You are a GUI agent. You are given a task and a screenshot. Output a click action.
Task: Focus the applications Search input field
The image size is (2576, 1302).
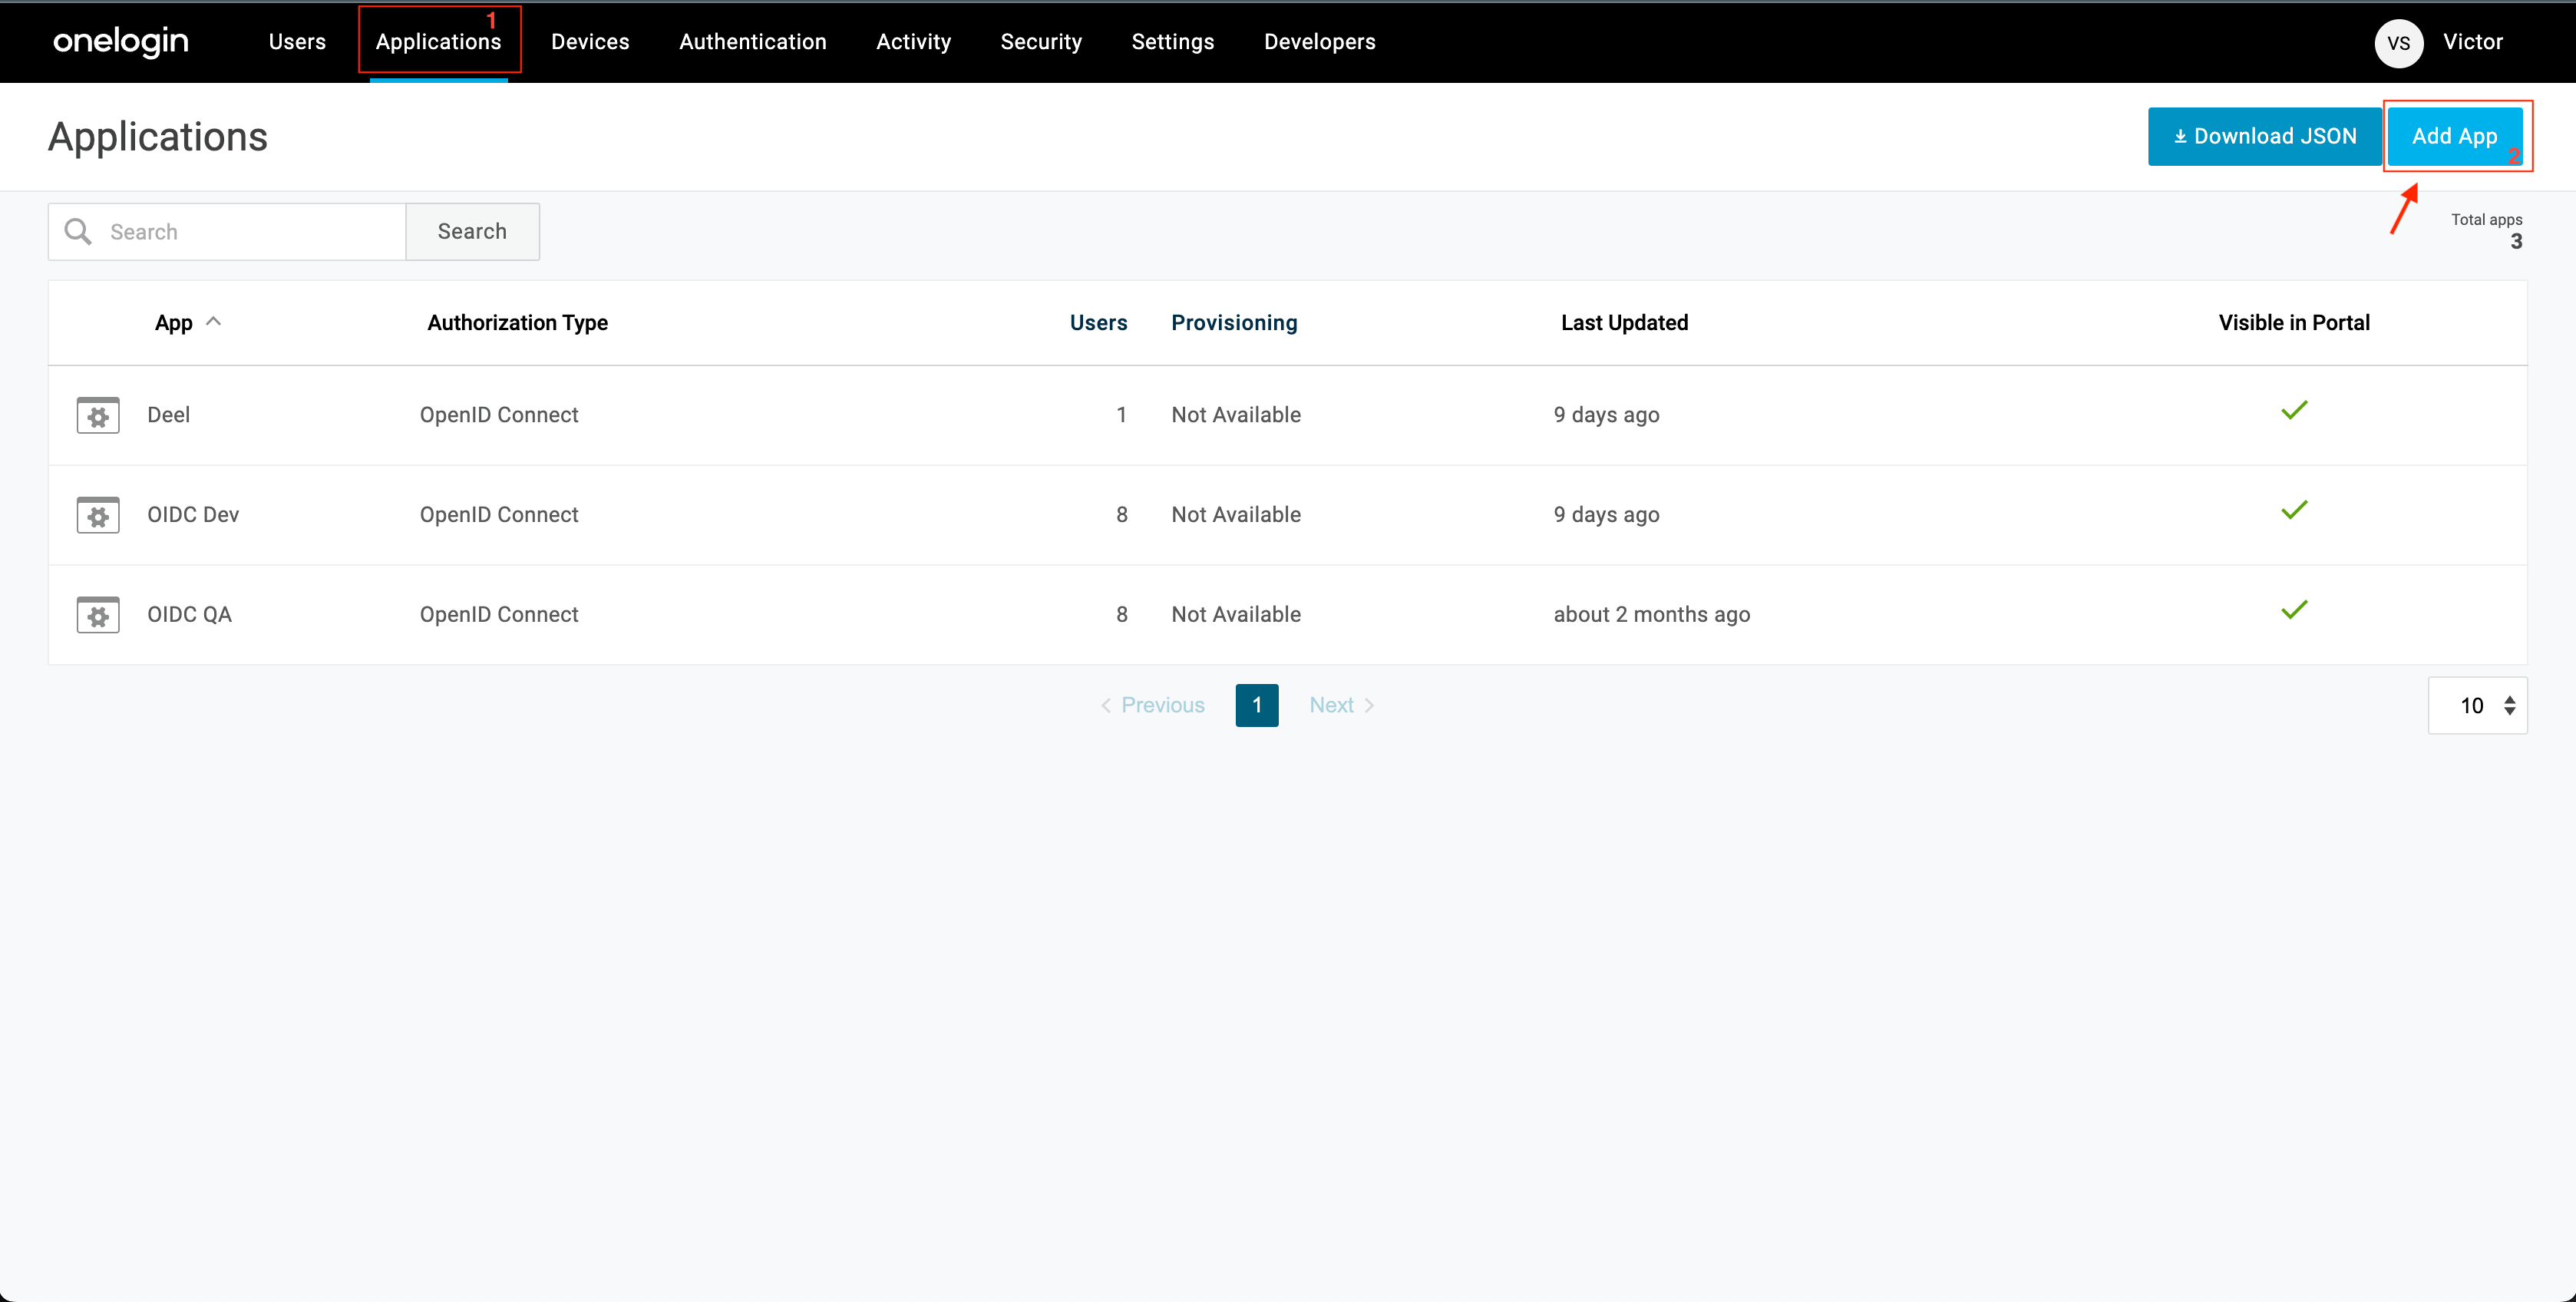(x=250, y=232)
